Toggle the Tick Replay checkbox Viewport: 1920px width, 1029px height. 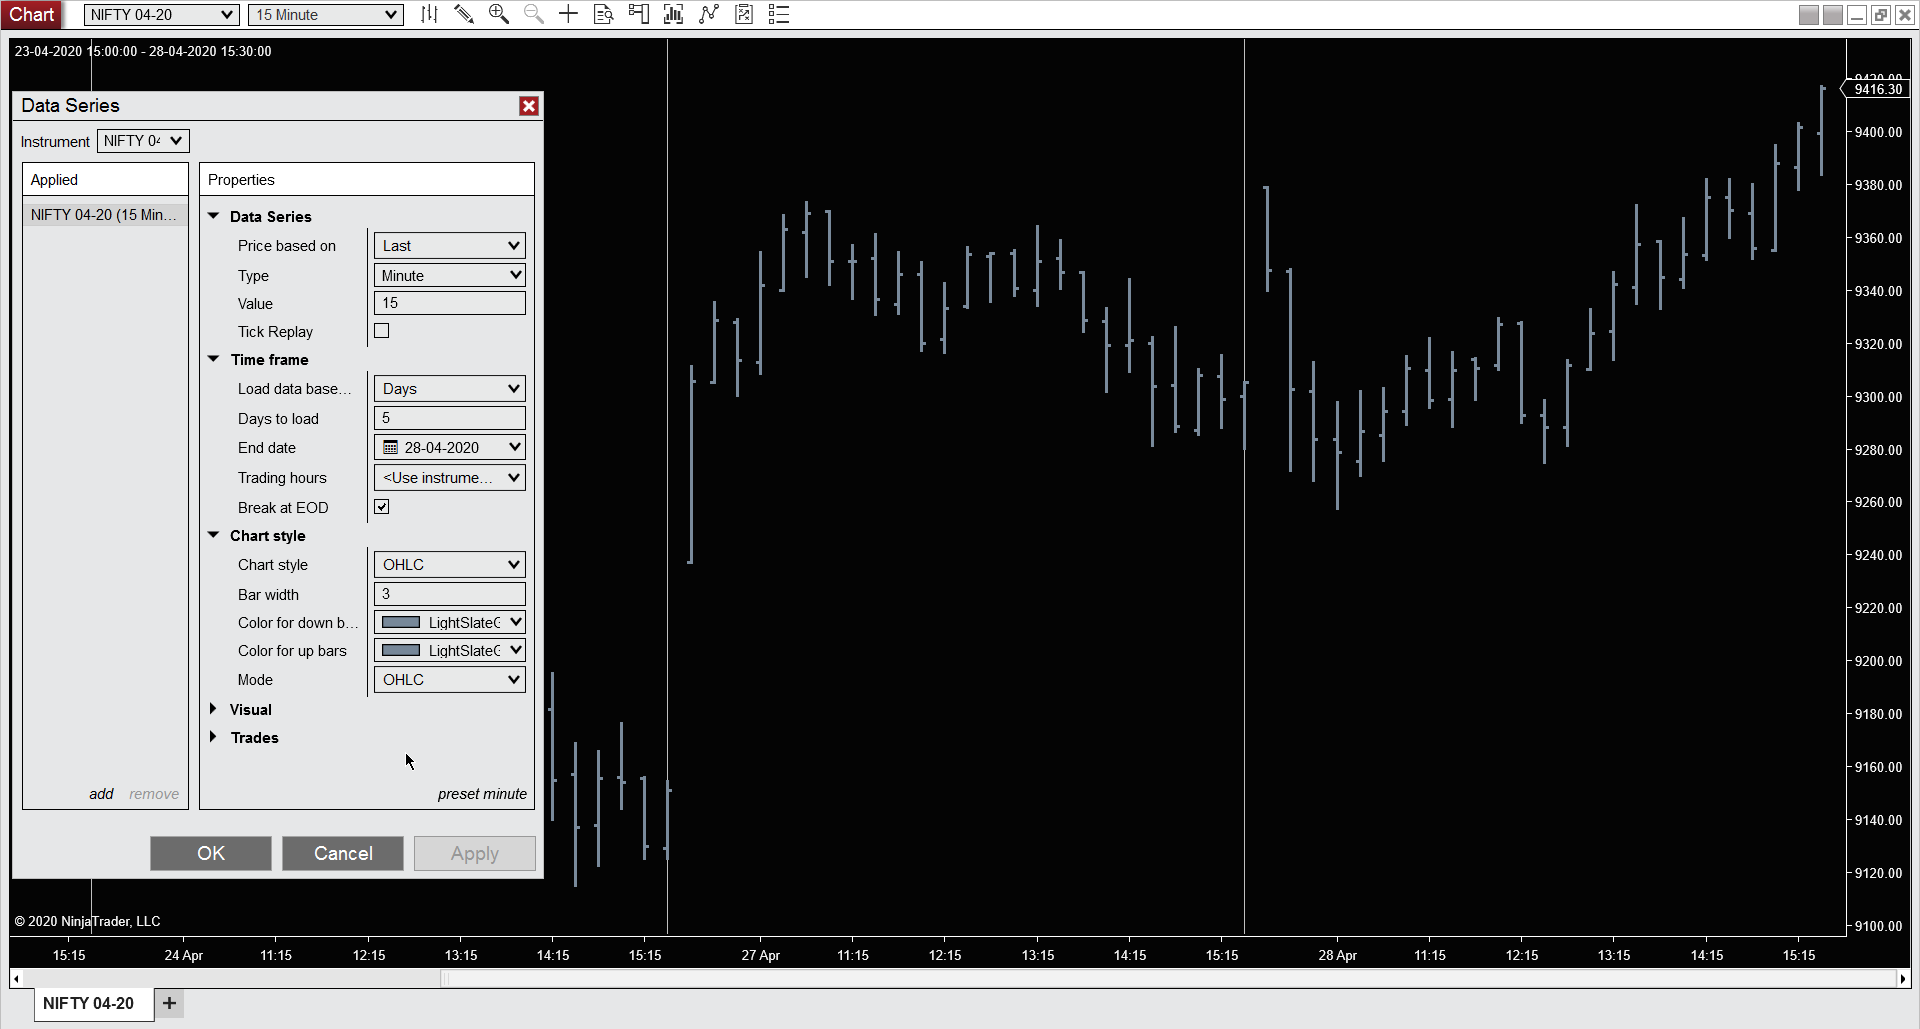382,331
